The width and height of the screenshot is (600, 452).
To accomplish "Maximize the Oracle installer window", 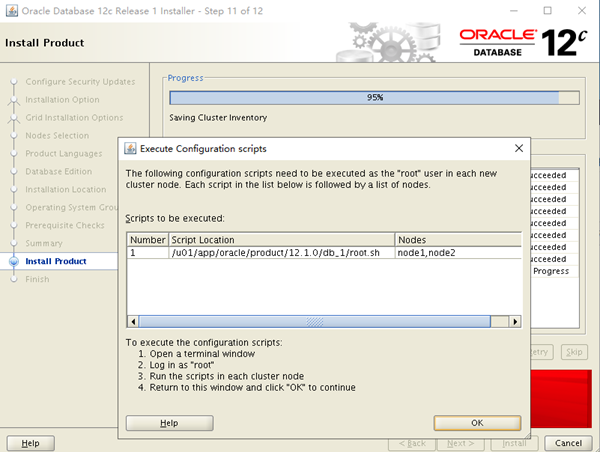I will [548, 11].
